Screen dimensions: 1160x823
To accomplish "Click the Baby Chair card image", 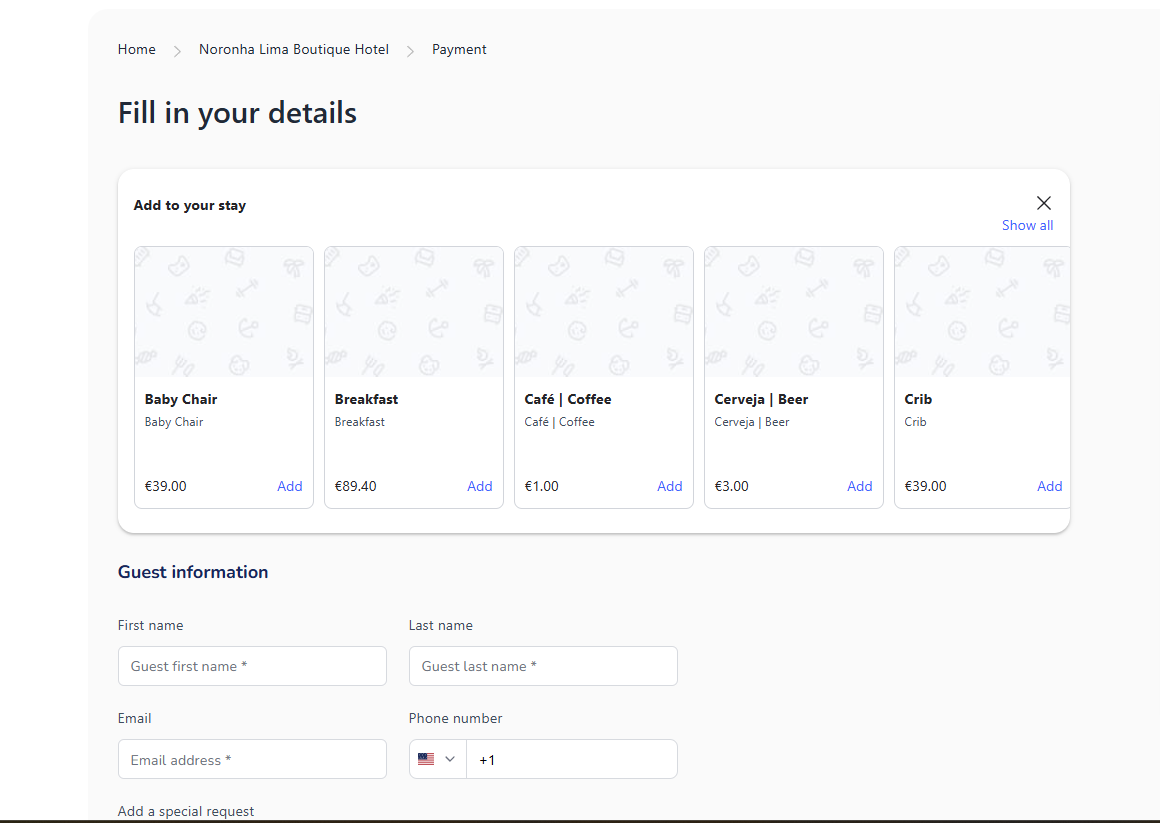I will (224, 312).
